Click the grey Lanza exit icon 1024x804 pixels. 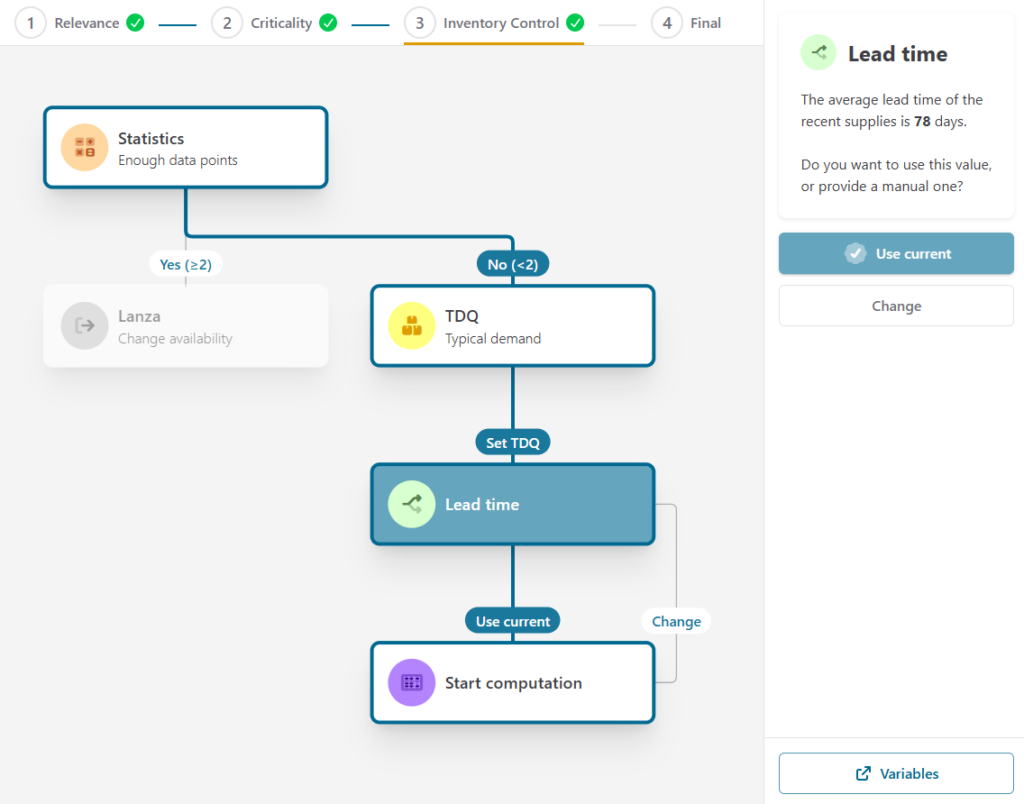coord(85,326)
